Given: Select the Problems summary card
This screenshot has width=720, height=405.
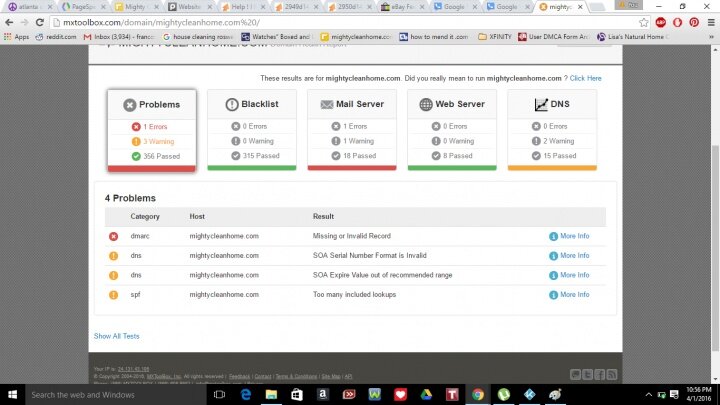Looking at the screenshot, I should click(152, 131).
